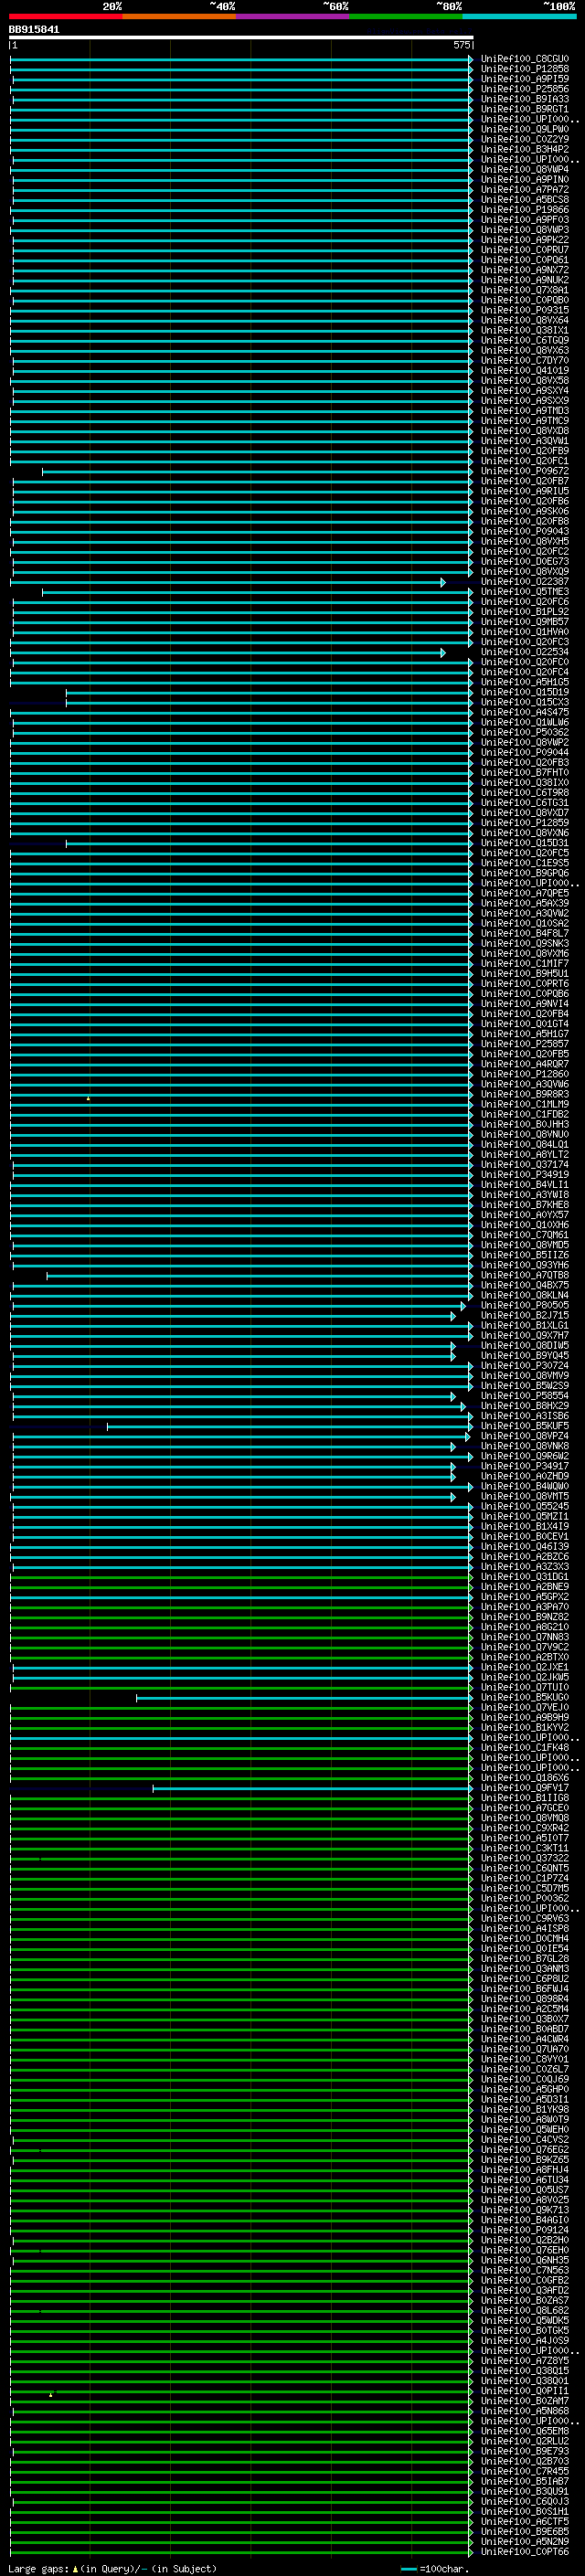
Task: Click the Large gaps legend text at bottom
Action: 112,2568
